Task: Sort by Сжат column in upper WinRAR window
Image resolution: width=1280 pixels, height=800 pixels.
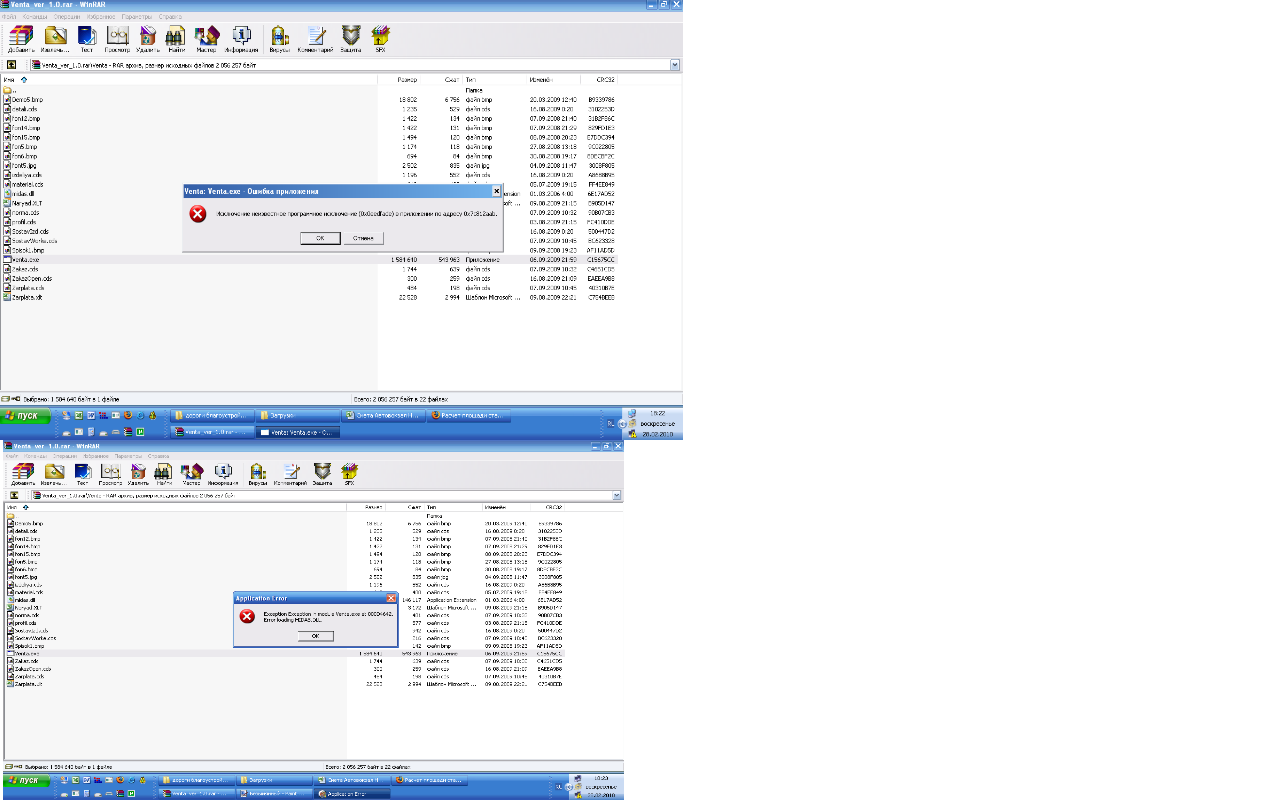Action: (452, 79)
